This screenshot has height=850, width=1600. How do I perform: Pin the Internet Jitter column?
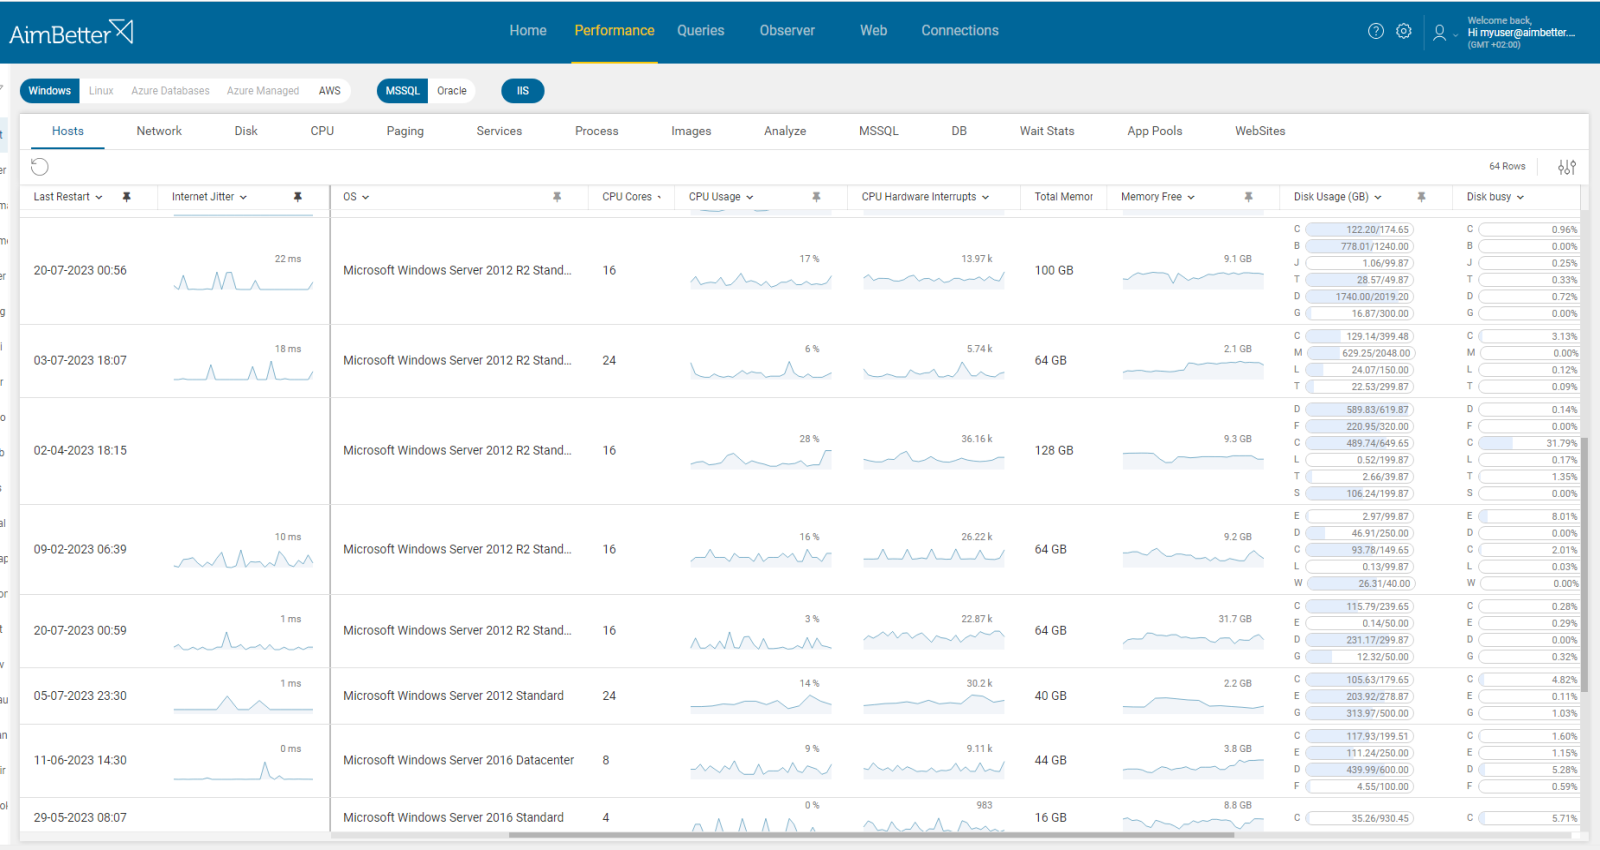(x=297, y=197)
